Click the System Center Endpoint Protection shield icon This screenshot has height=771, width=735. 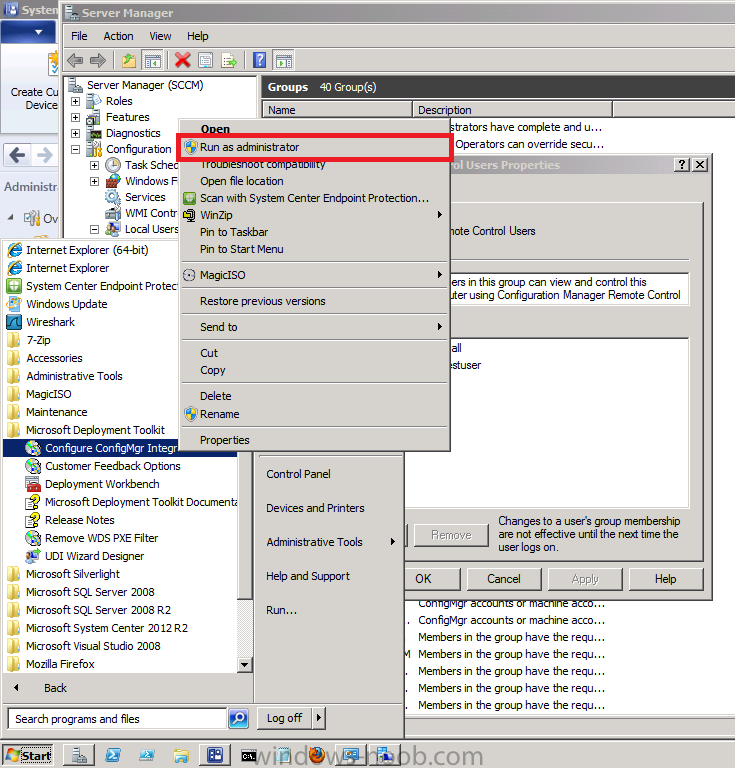(x=14, y=286)
